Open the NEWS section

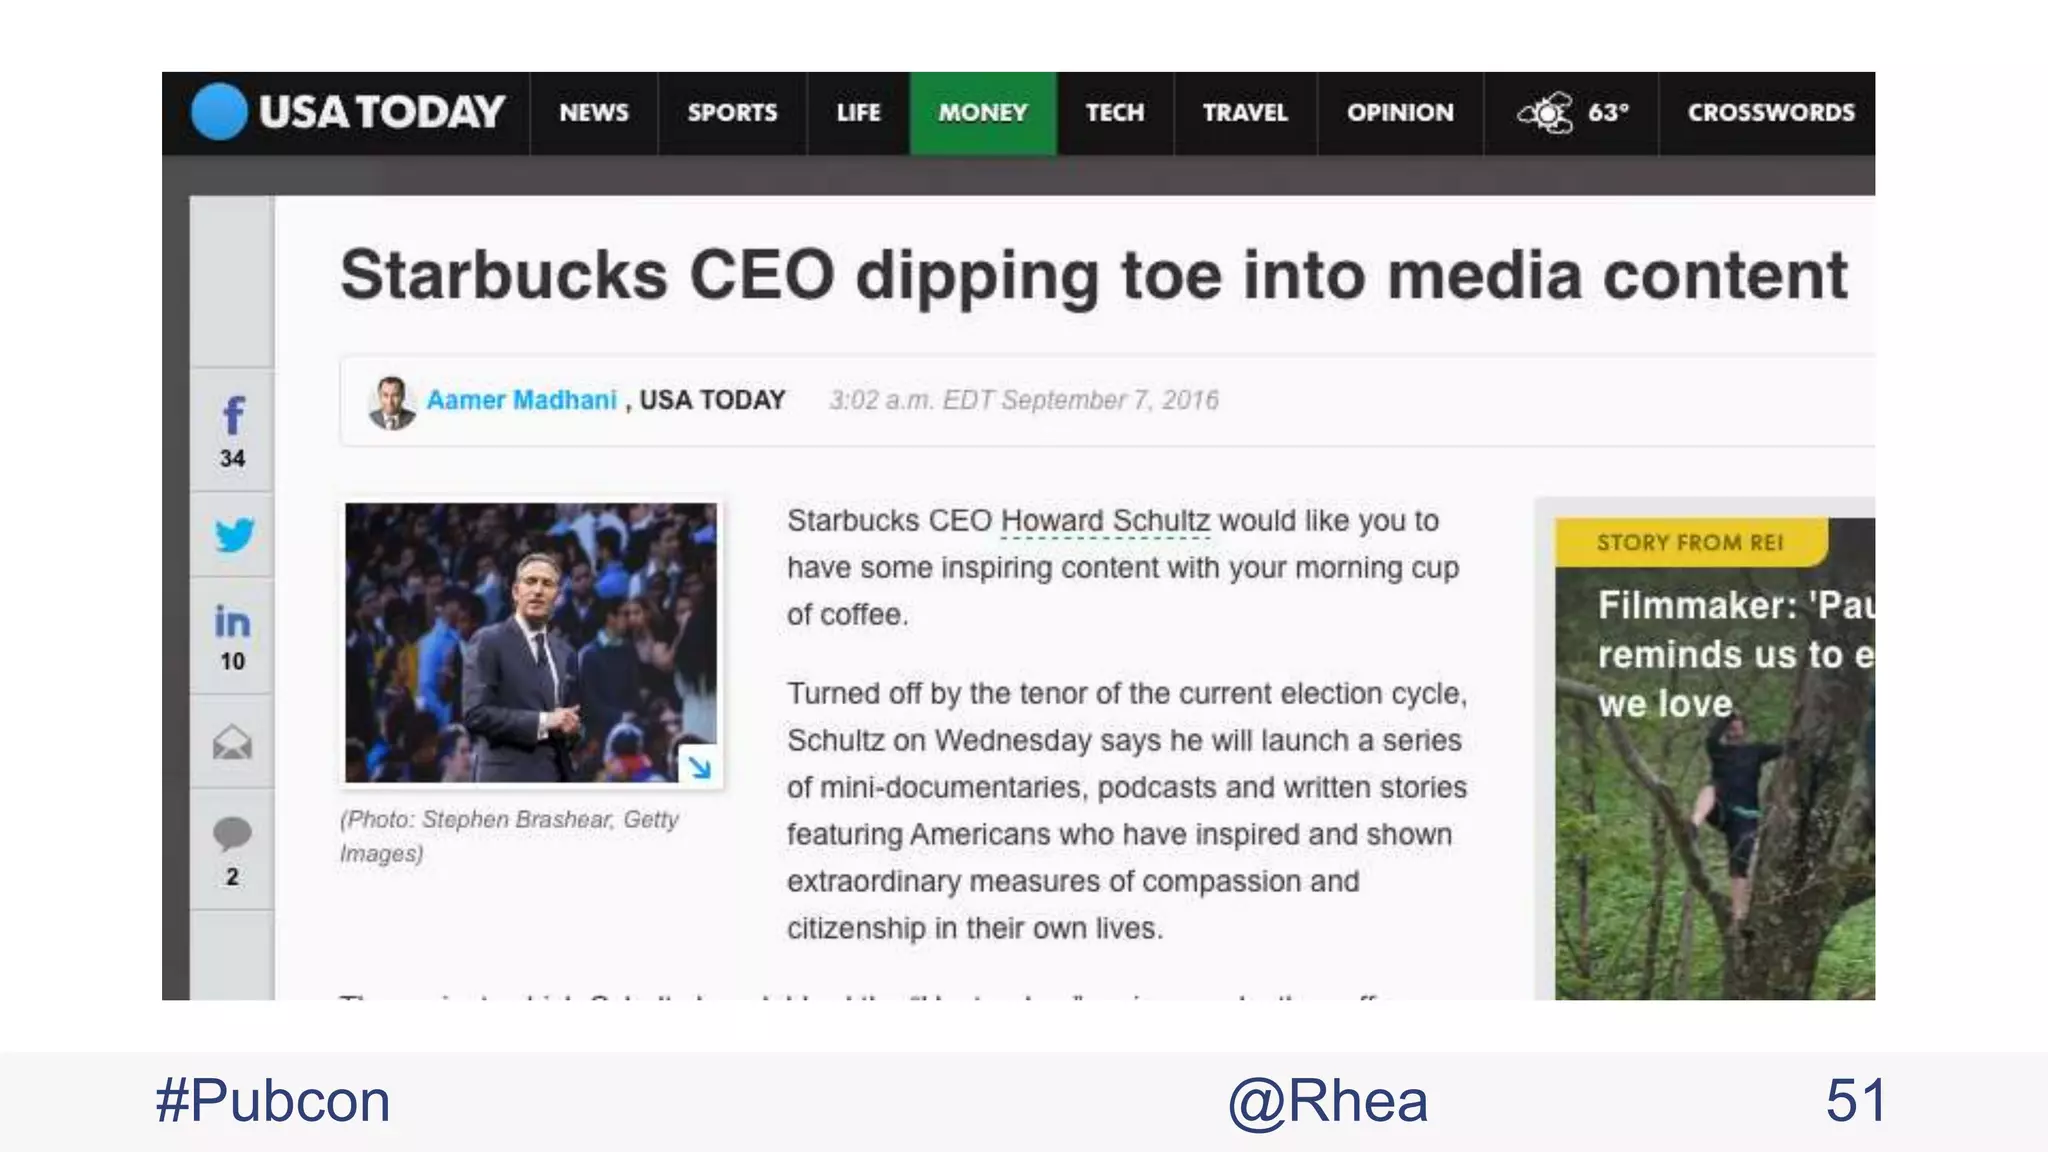[x=594, y=113]
